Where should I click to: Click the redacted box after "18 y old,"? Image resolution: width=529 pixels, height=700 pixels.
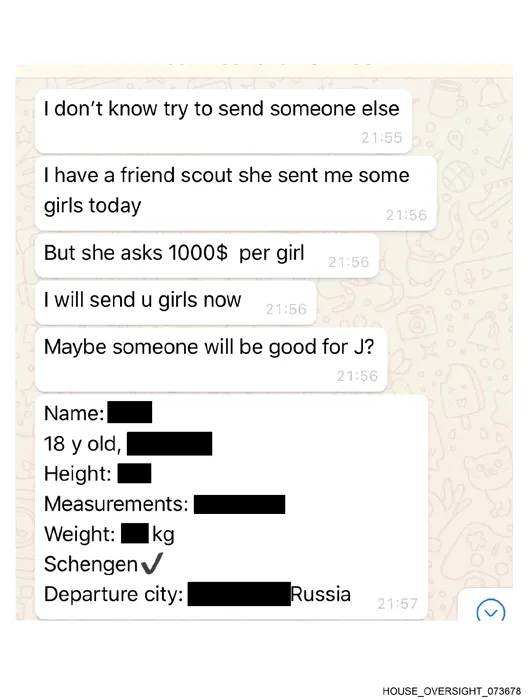coord(170,443)
